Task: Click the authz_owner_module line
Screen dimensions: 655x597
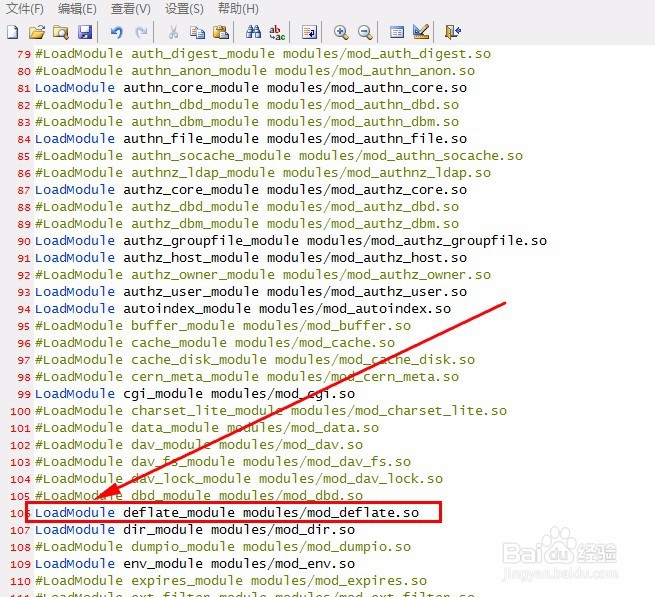Action: click(263, 274)
